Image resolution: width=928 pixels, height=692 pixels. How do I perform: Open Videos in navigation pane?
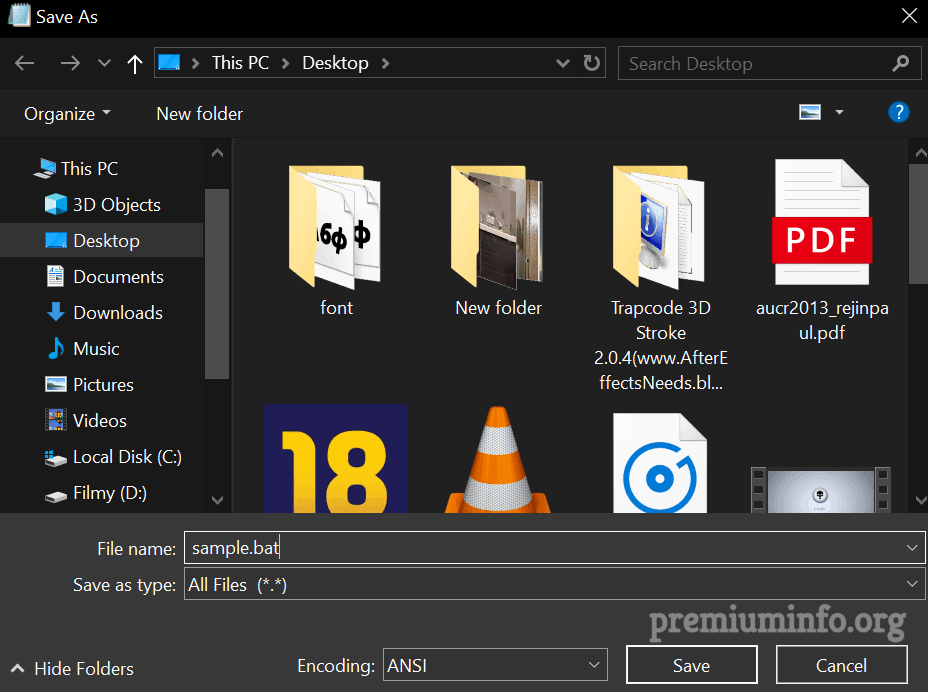point(86,421)
